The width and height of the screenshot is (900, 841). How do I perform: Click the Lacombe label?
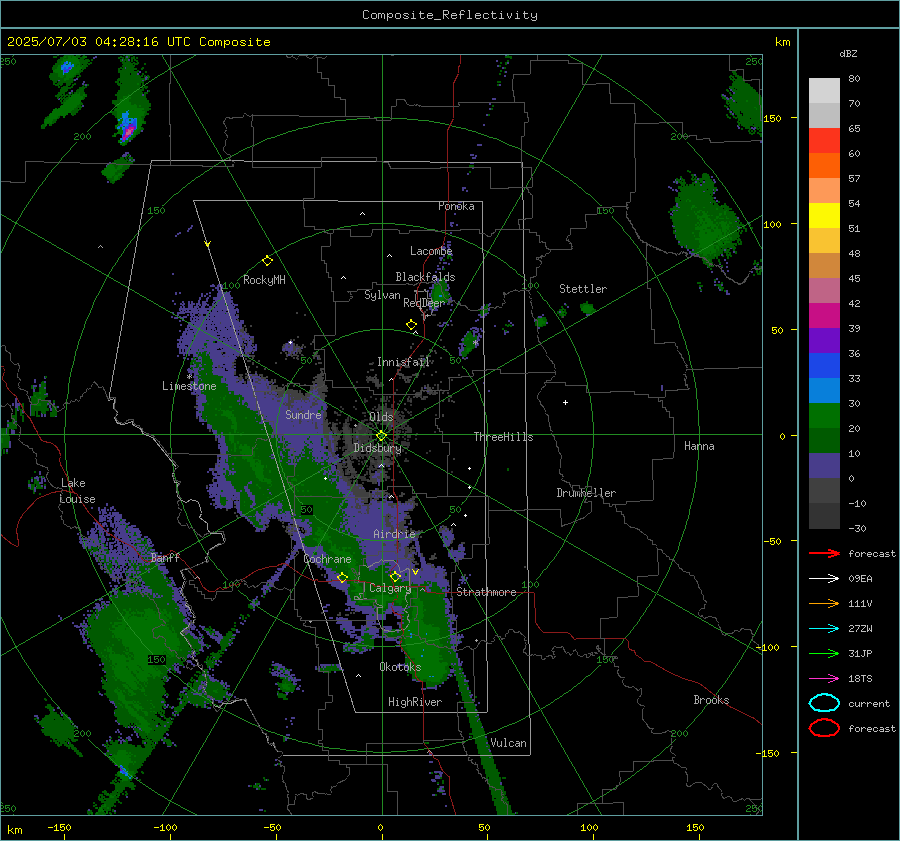click(x=431, y=251)
